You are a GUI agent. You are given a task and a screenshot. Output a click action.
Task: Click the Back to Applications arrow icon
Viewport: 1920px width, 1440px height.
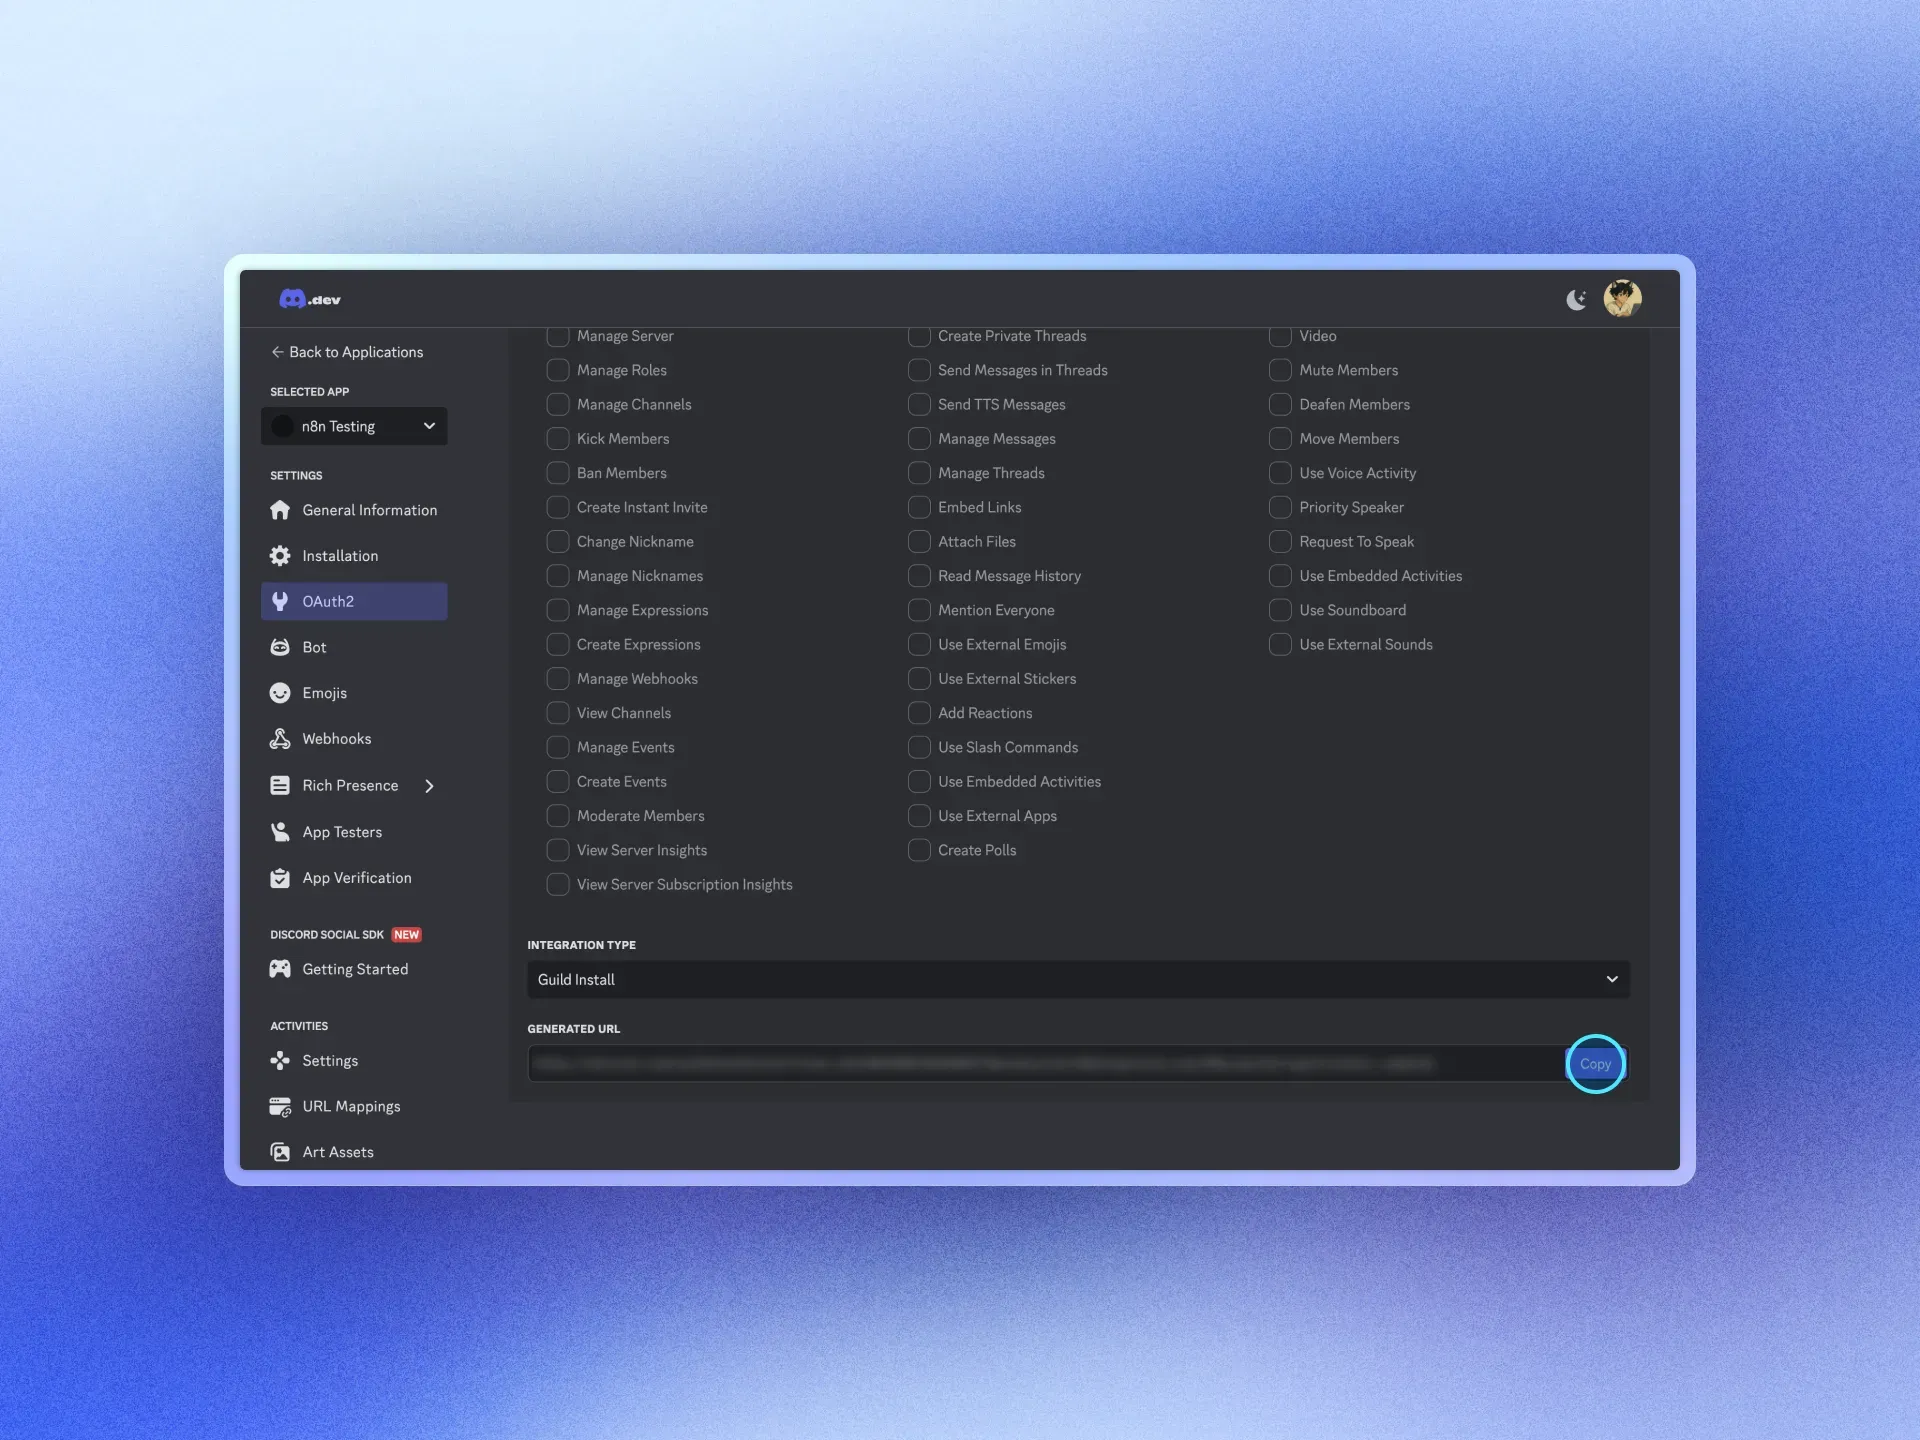tap(277, 352)
